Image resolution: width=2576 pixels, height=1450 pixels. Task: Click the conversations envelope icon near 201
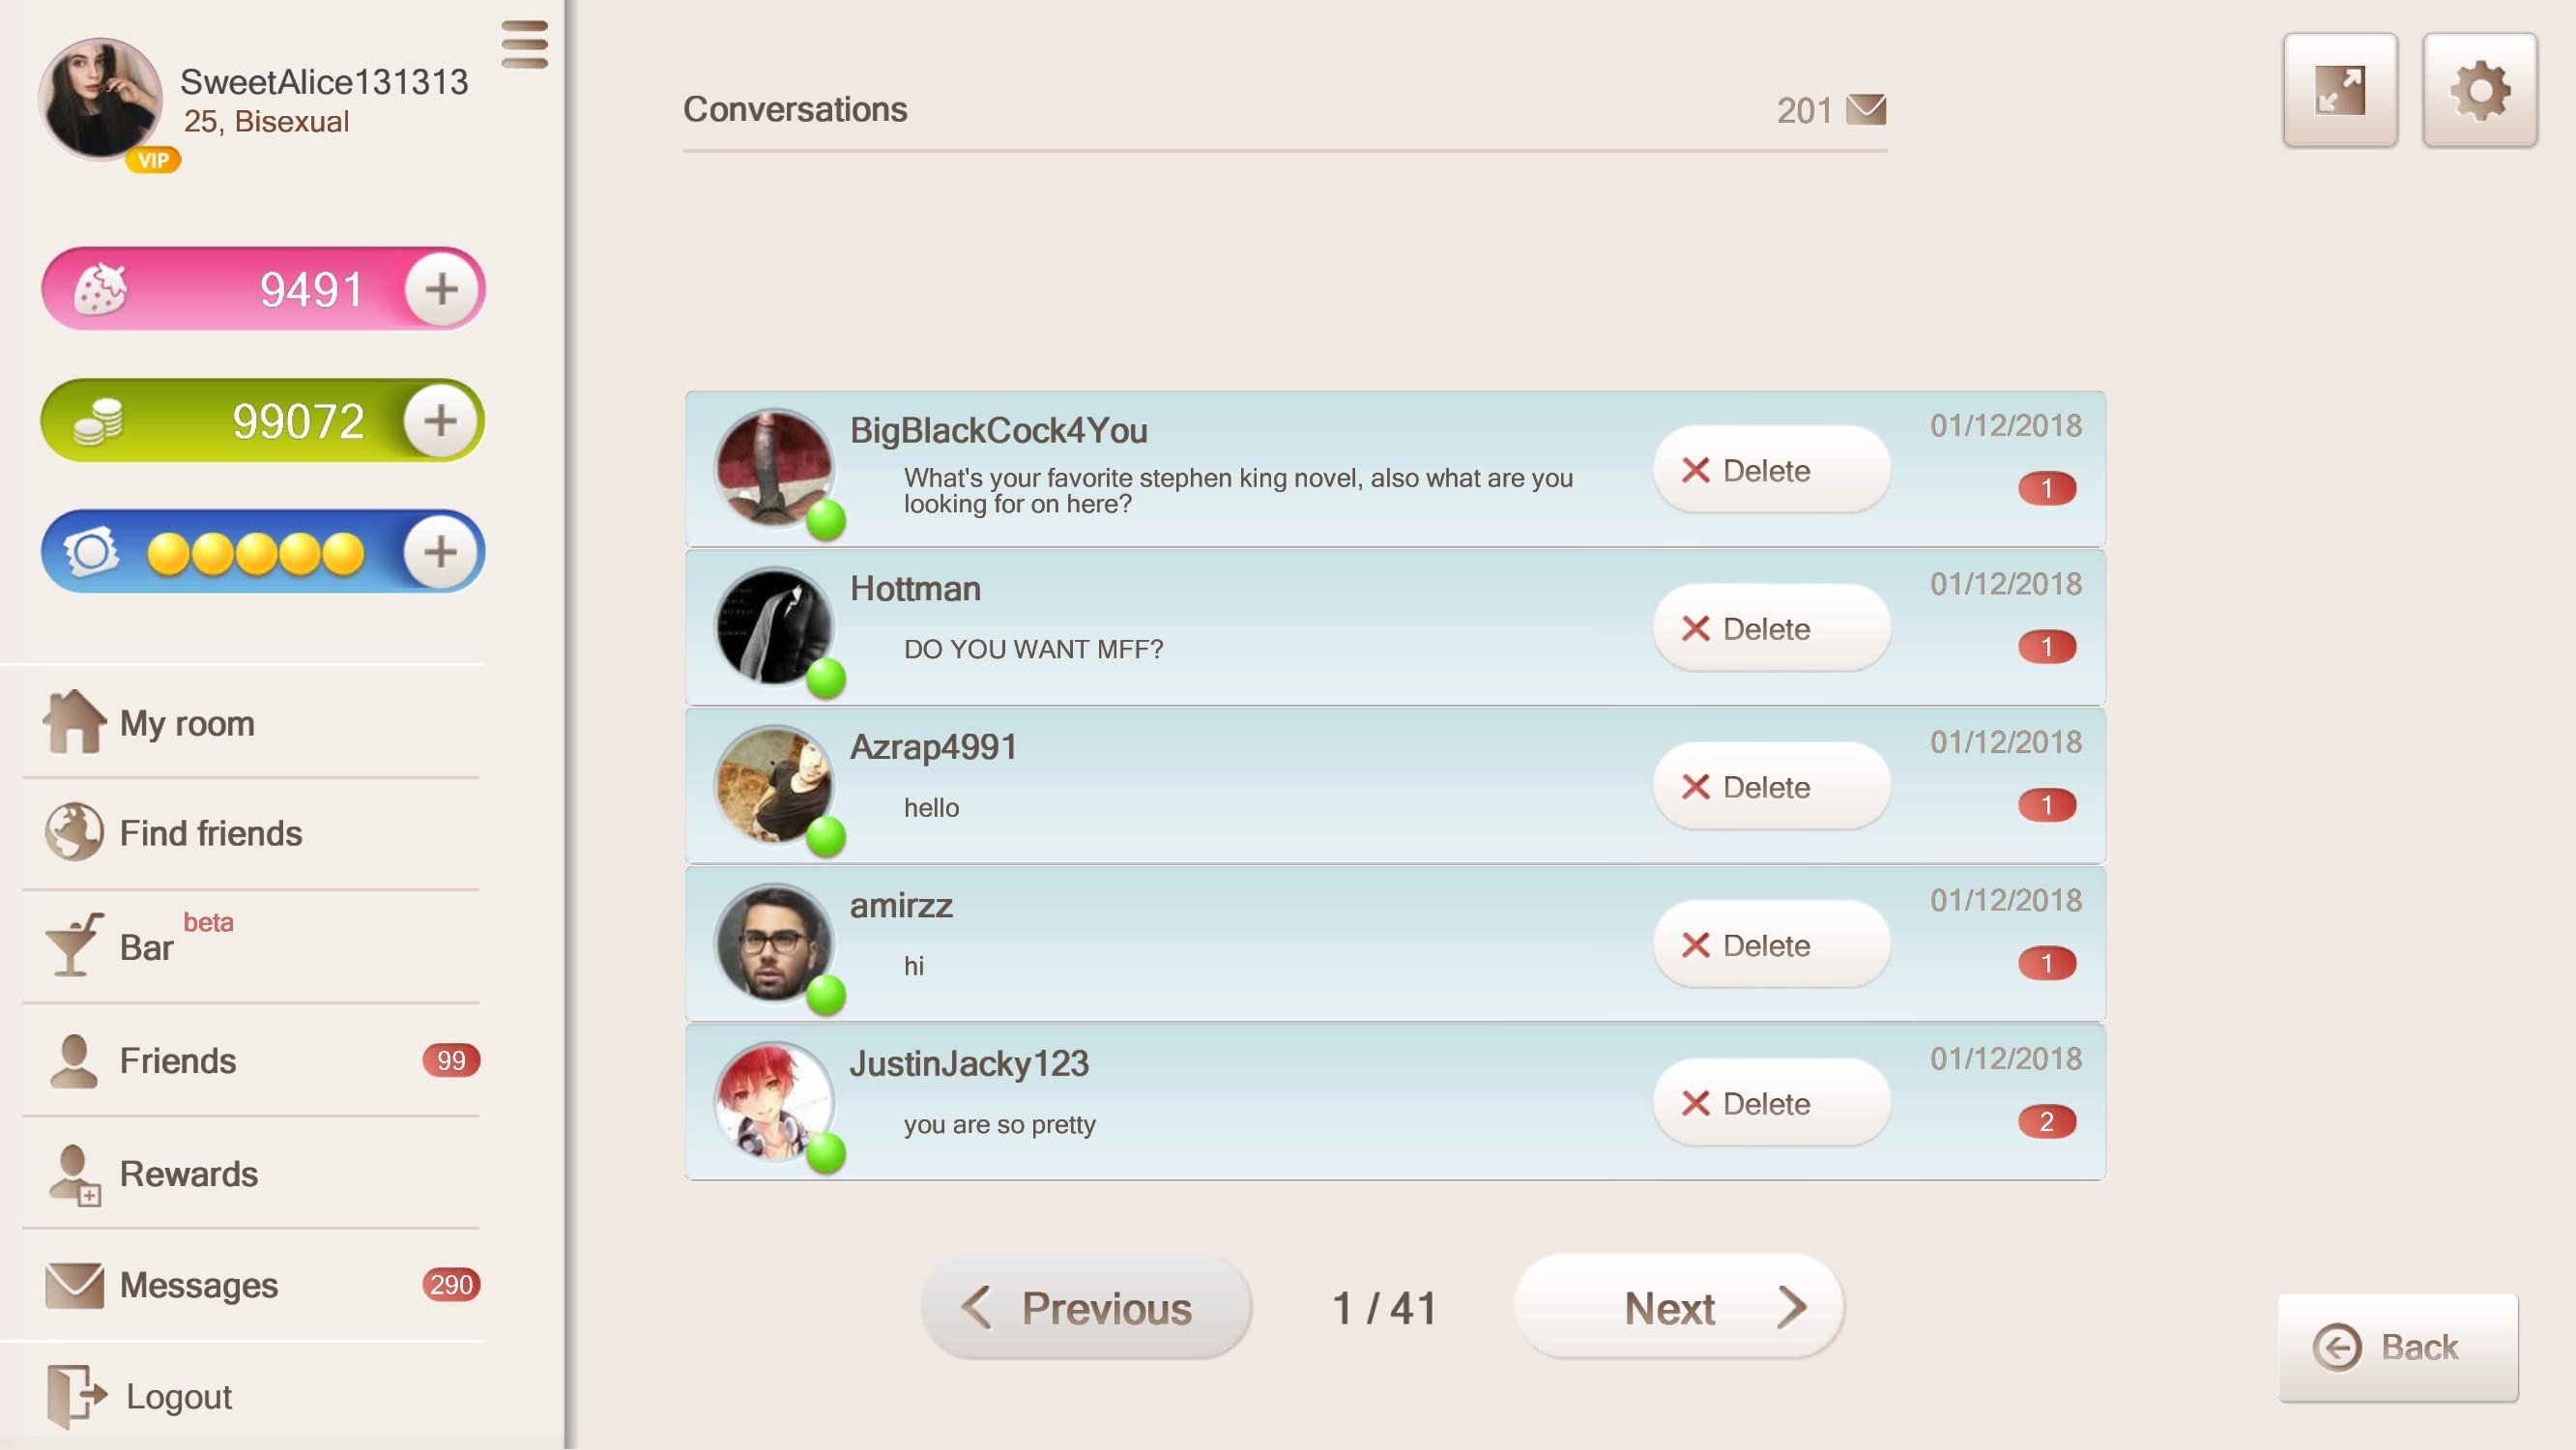(x=1866, y=109)
